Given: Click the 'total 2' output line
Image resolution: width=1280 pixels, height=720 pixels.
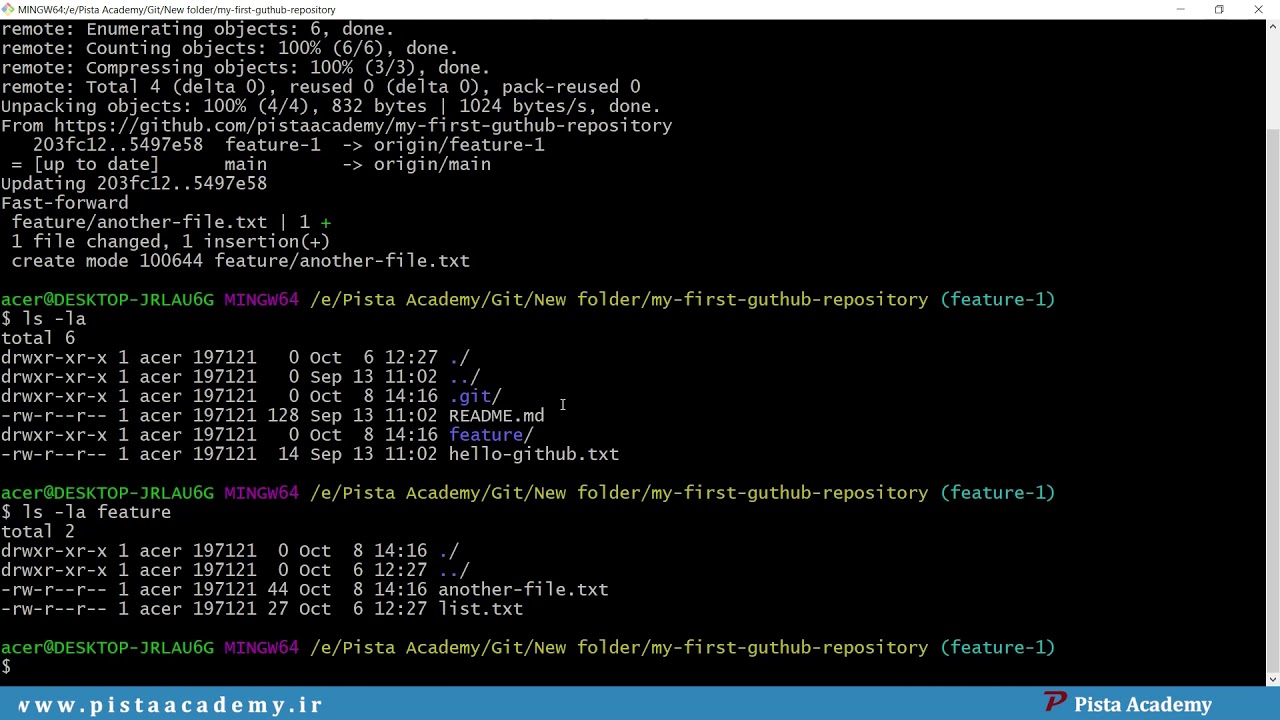Looking at the screenshot, I should [x=38, y=532].
